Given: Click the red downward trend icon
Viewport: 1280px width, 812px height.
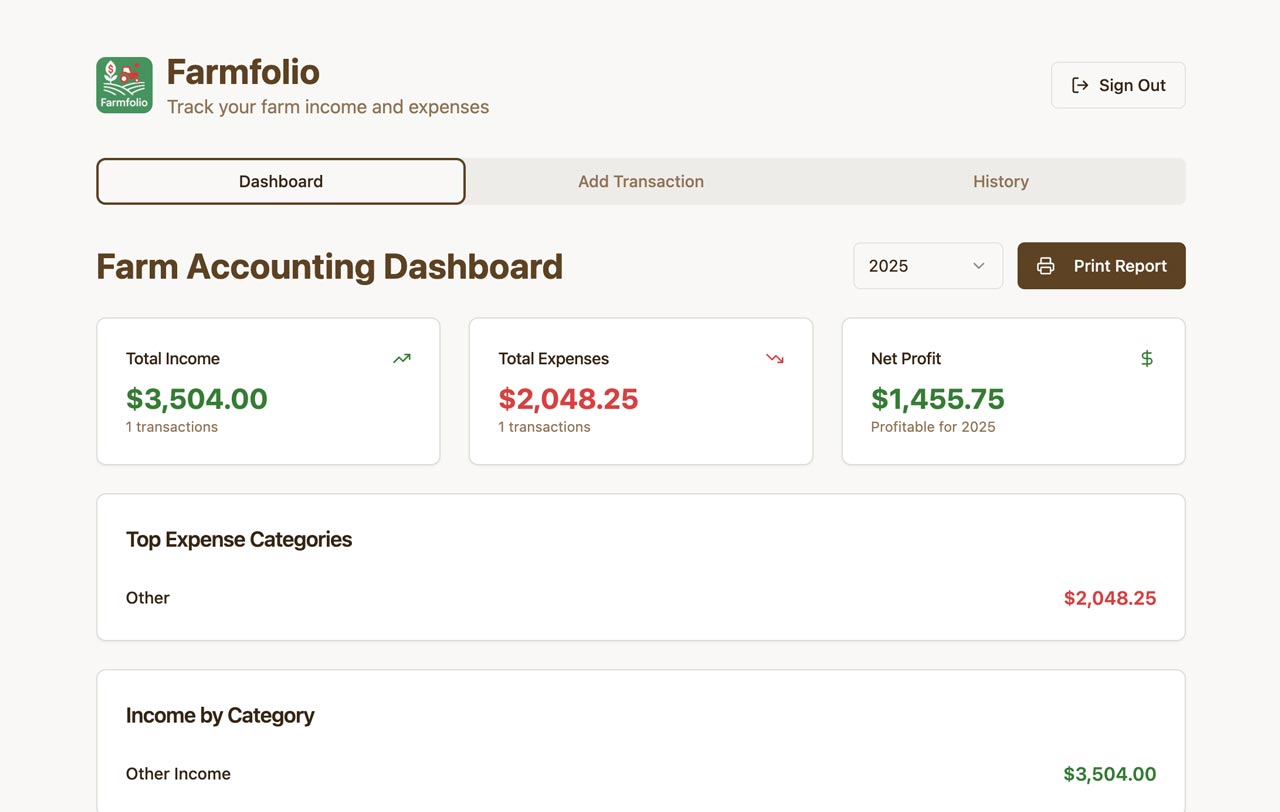Looking at the screenshot, I should pos(775,358).
